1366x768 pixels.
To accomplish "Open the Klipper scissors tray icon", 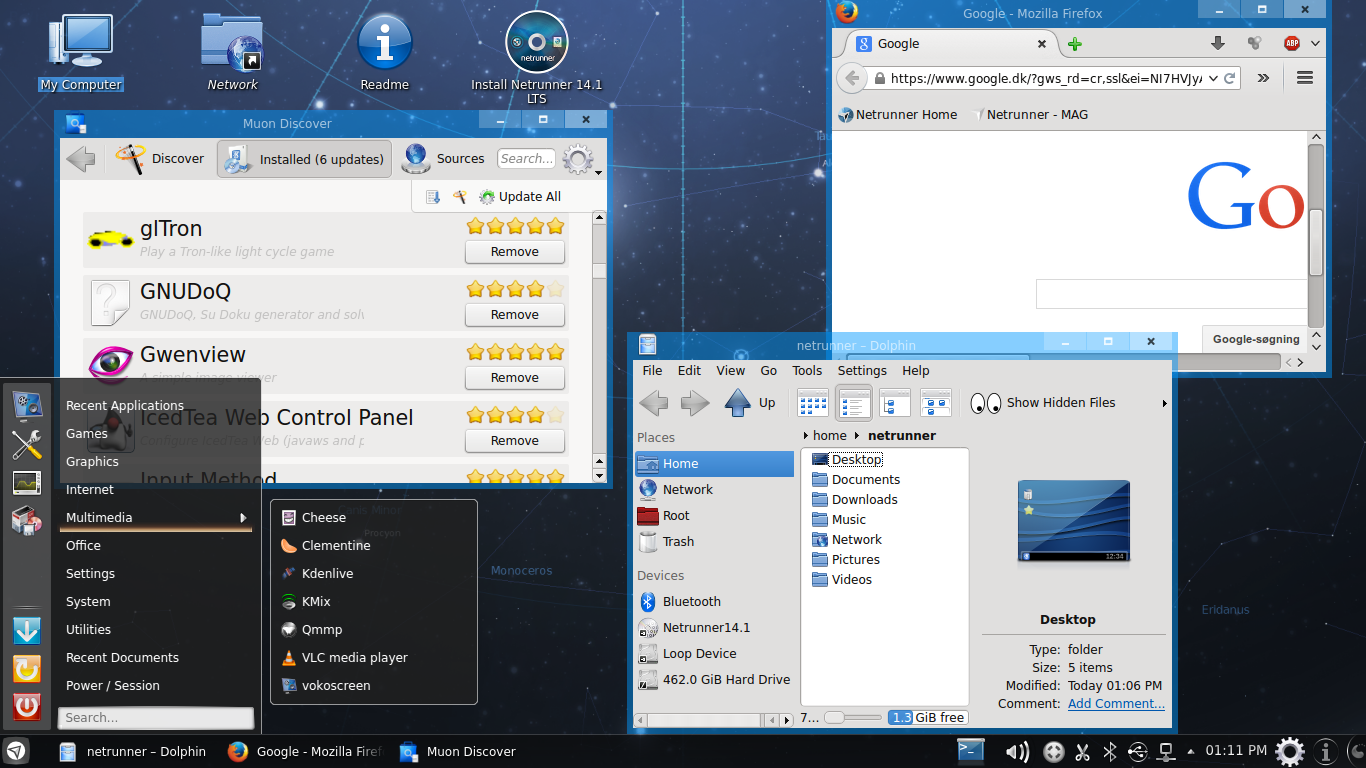I will pos(1082,752).
